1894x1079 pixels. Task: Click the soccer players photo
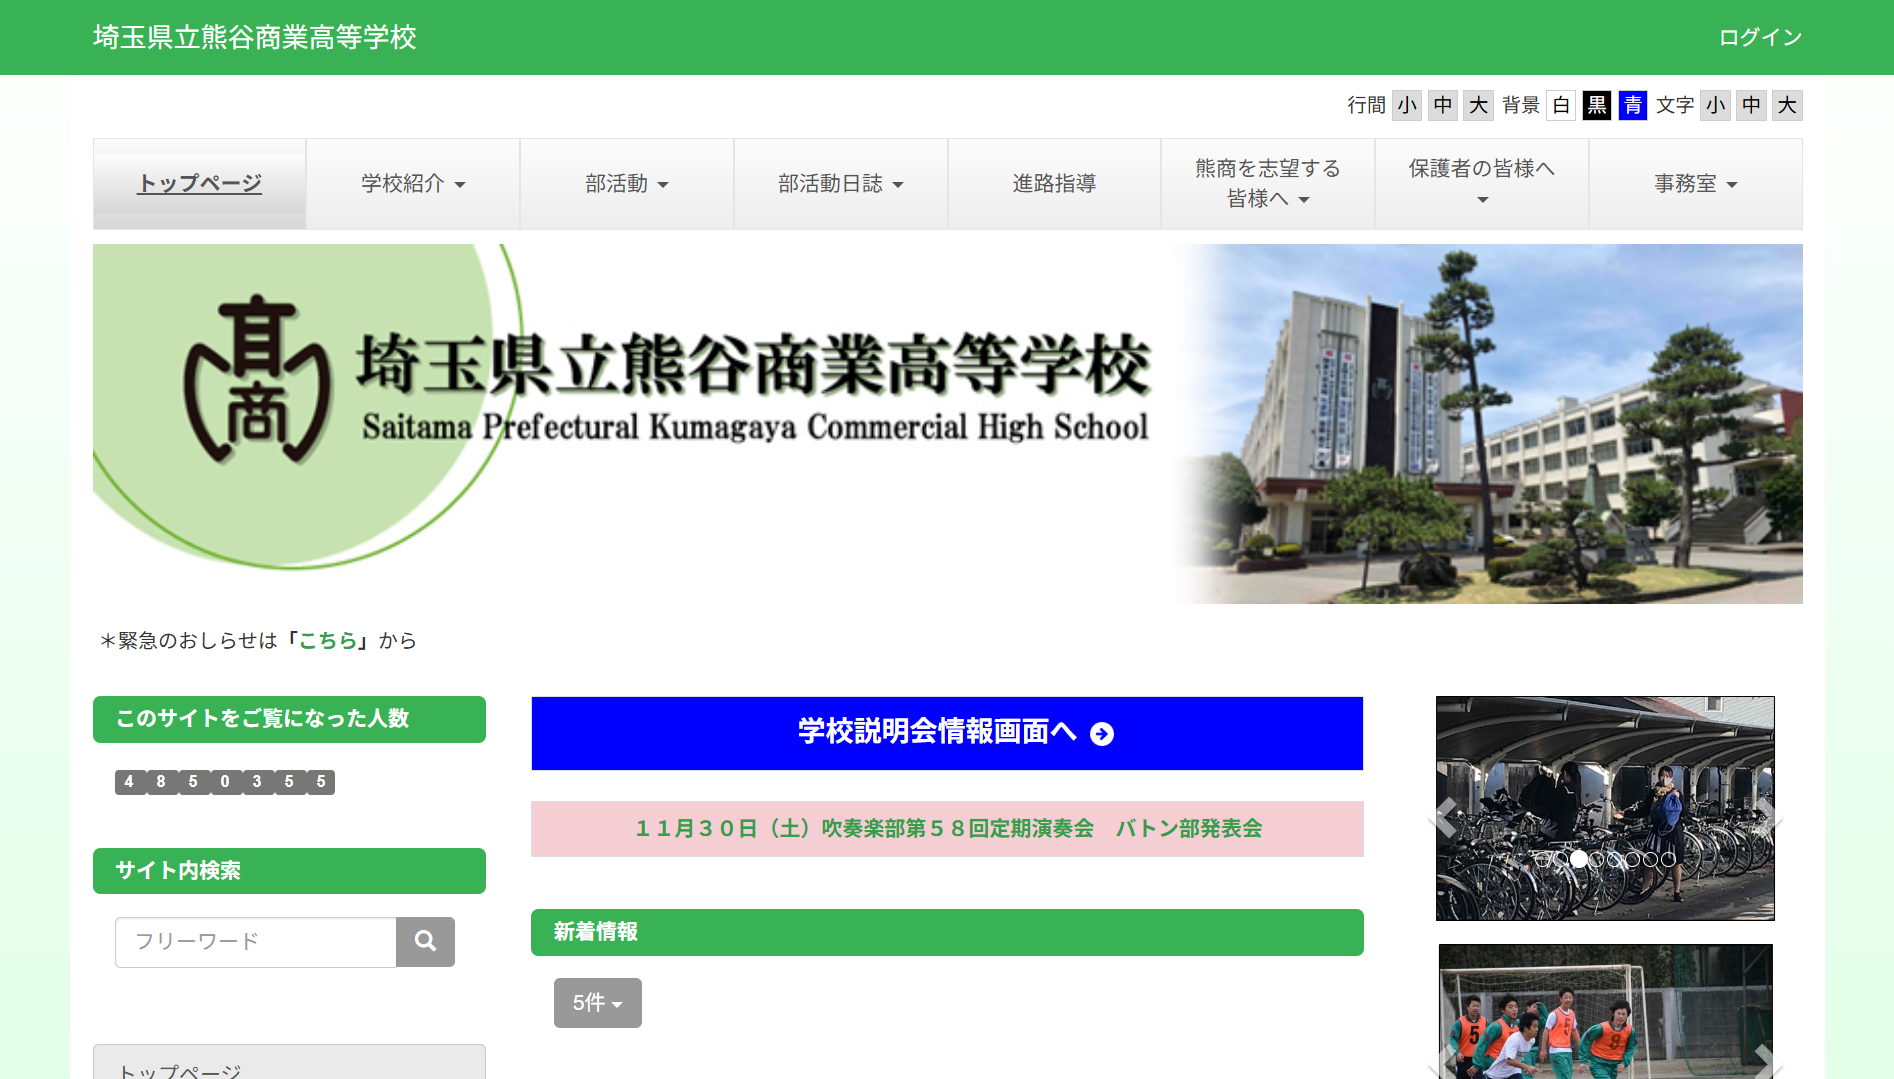coord(1606,1011)
